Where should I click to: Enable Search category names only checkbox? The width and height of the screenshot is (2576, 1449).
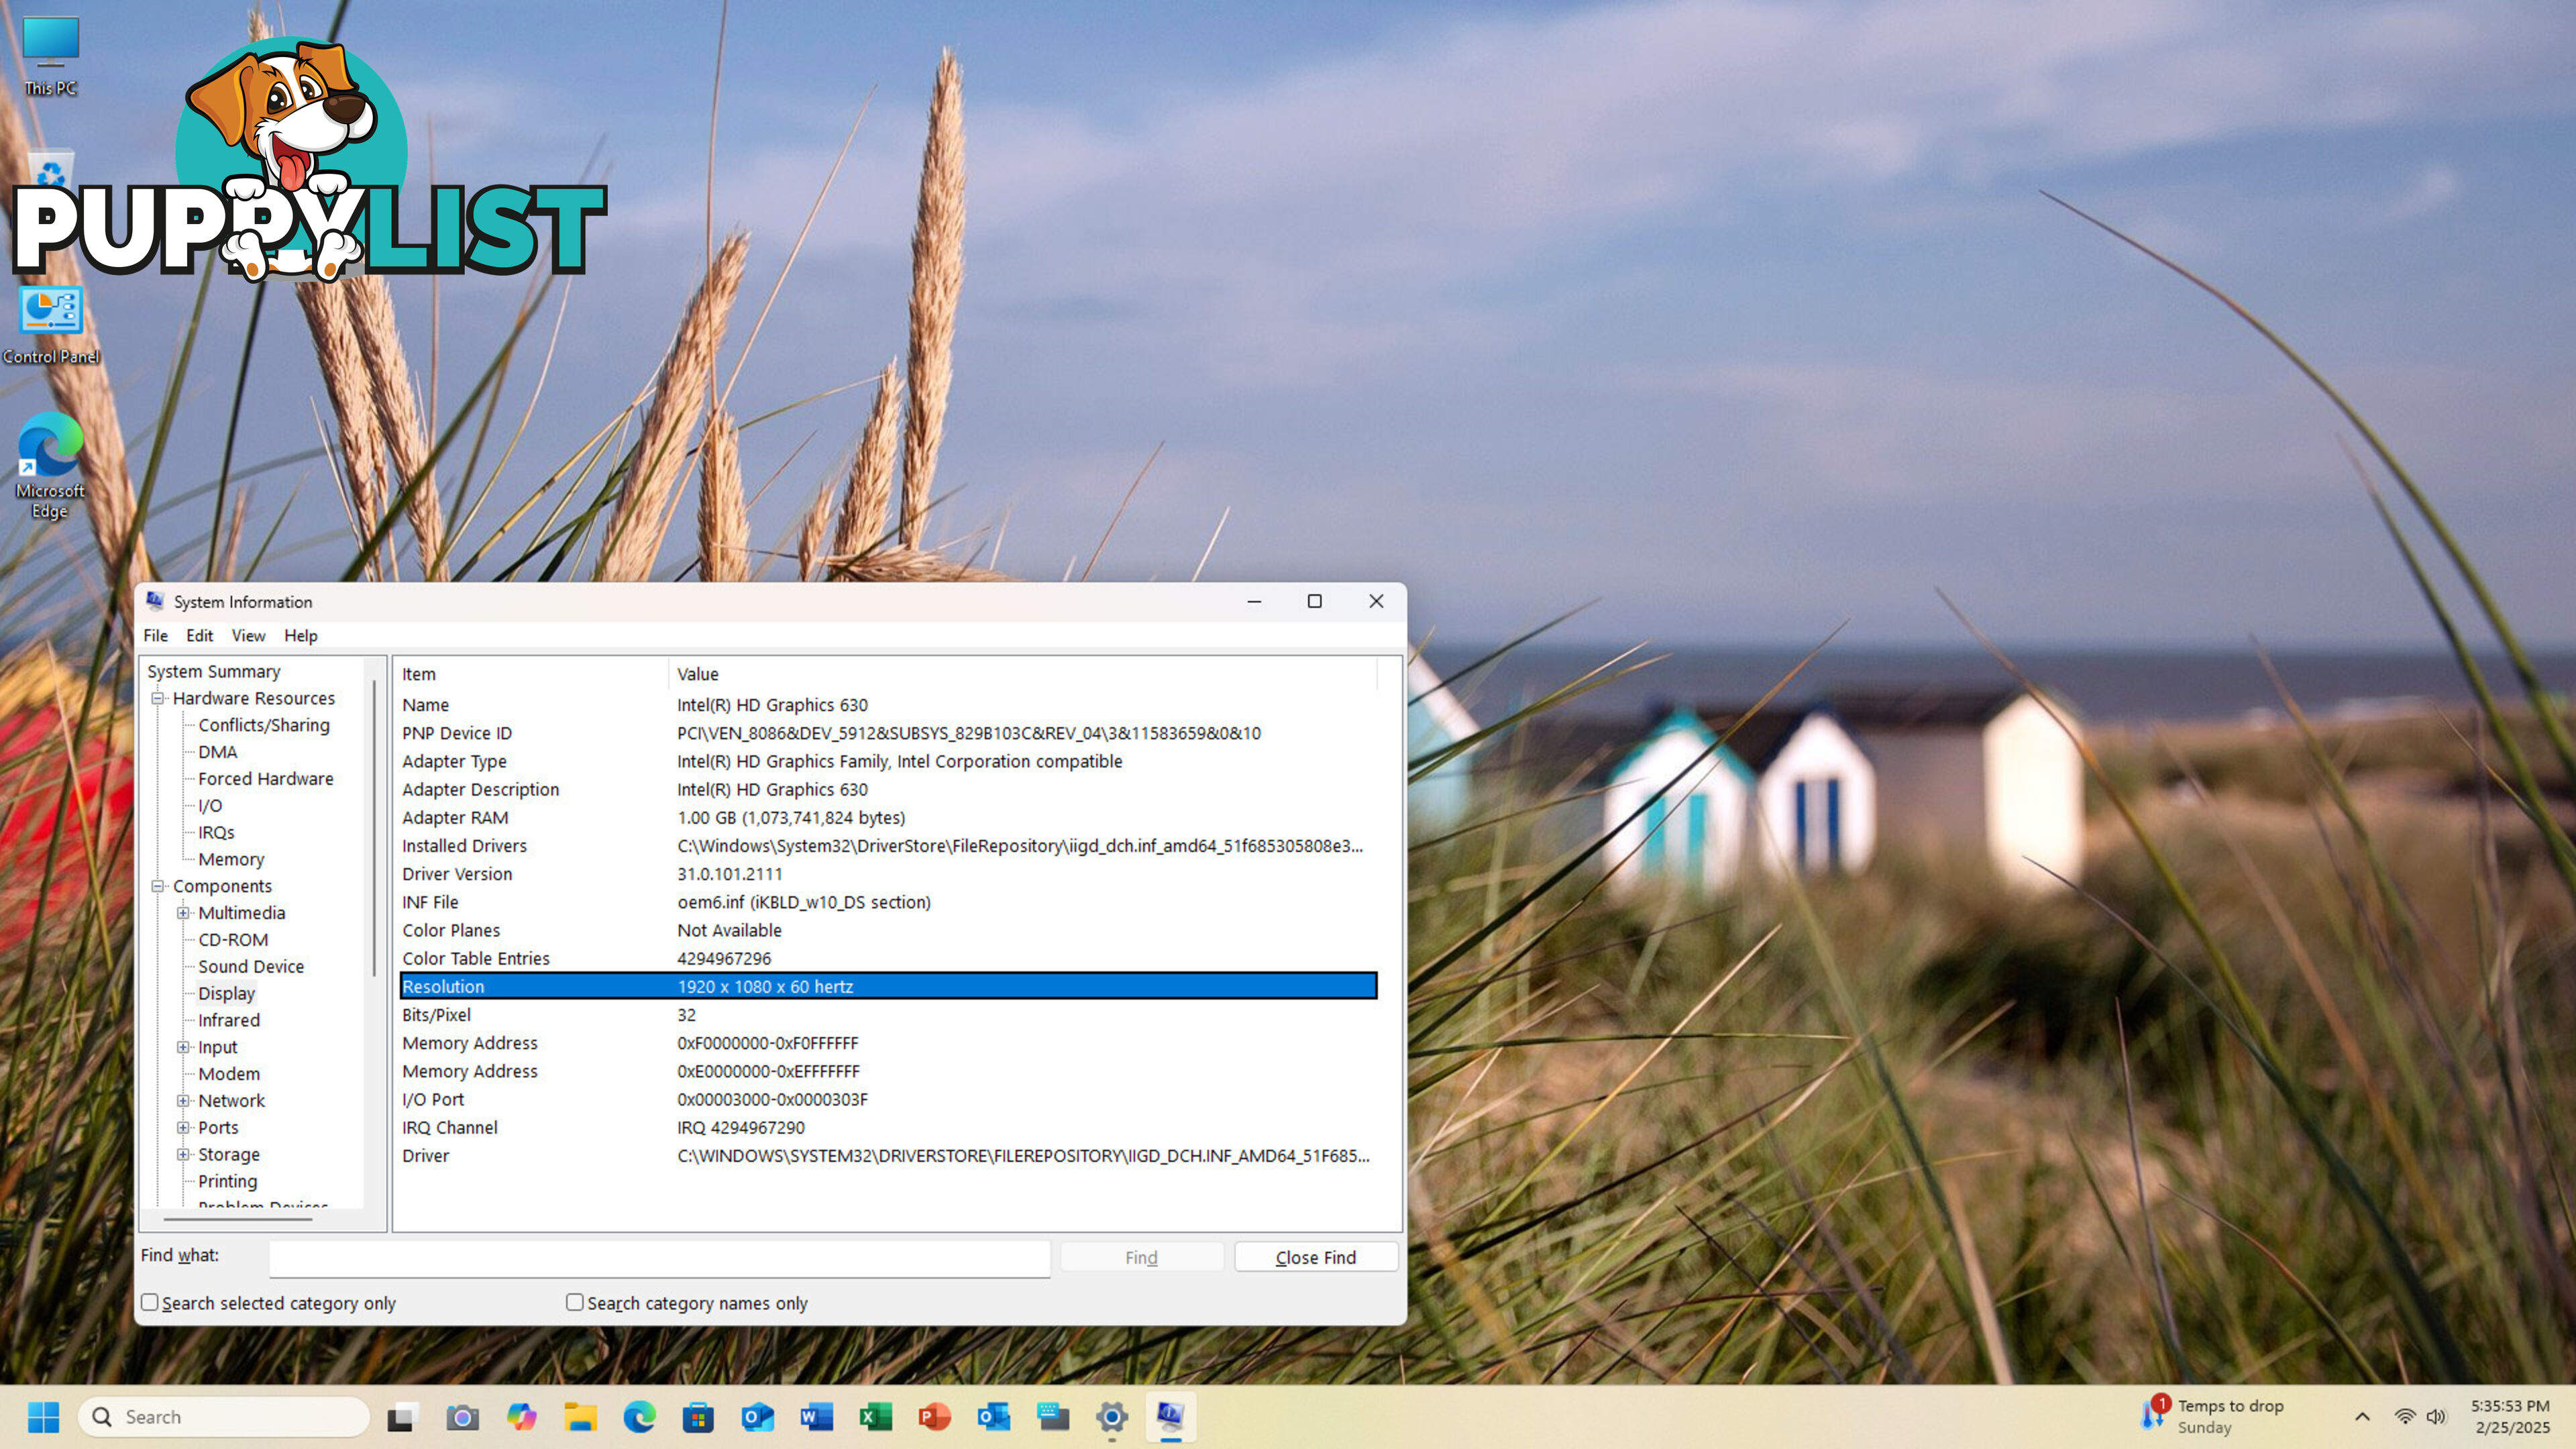click(x=574, y=1302)
